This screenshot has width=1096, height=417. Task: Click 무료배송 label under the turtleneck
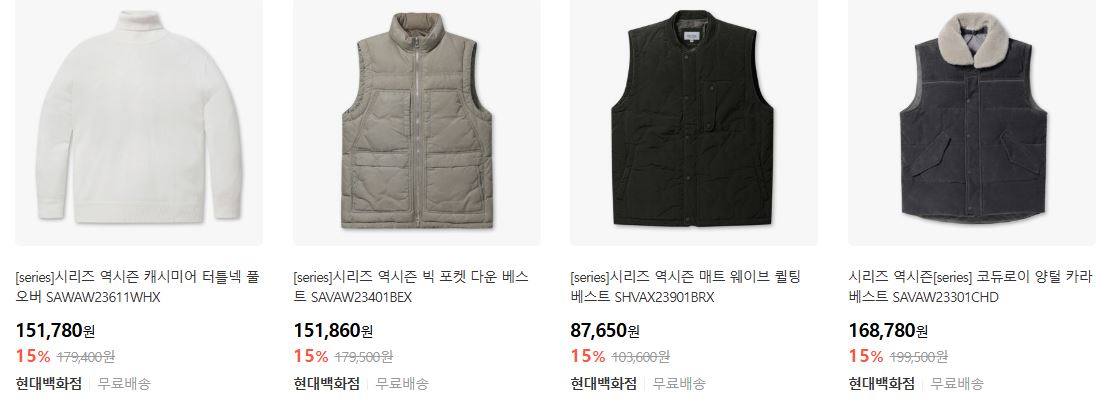point(124,383)
